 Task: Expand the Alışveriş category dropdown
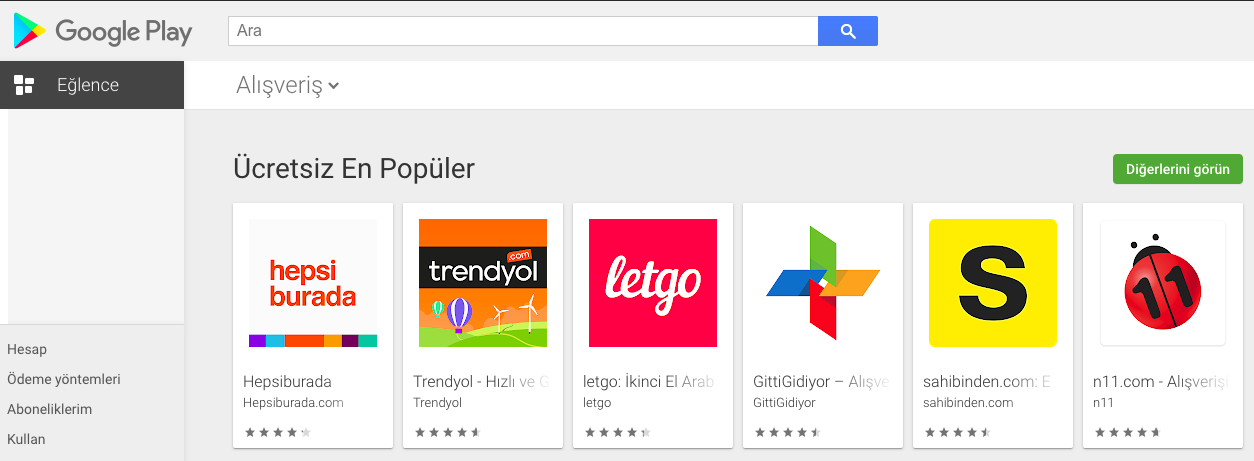[288, 86]
